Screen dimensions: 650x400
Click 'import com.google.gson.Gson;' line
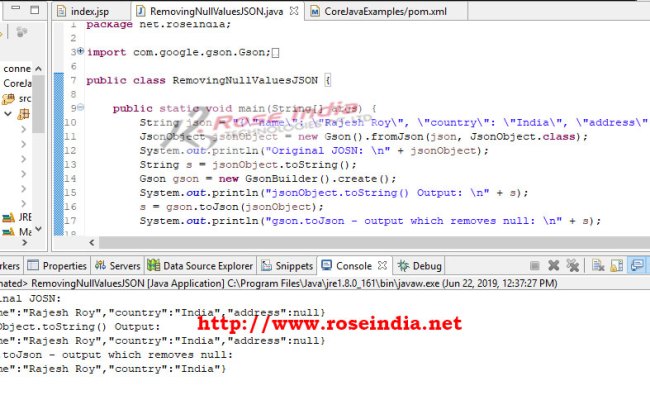click(179, 53)
